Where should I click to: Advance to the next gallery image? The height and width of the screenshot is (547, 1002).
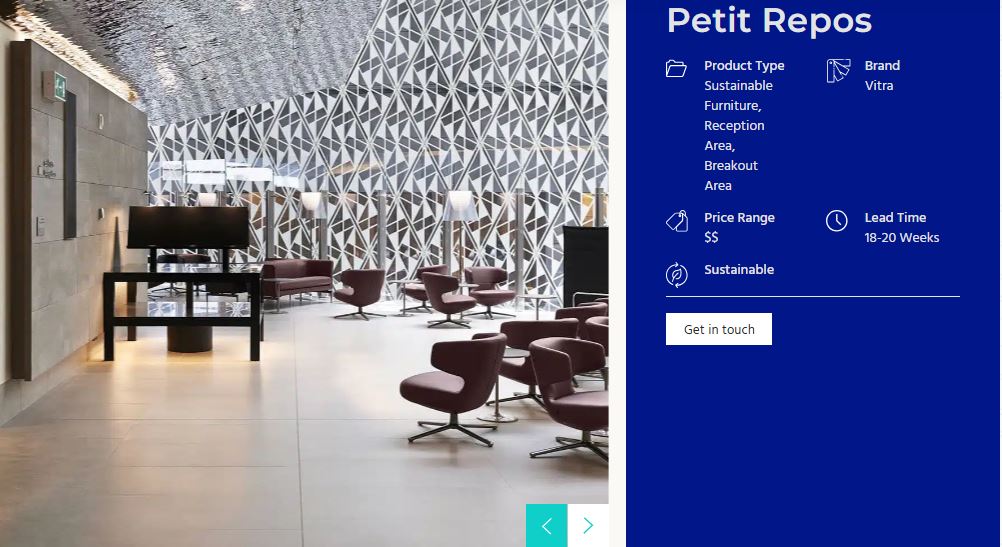(x=588, y=525)
